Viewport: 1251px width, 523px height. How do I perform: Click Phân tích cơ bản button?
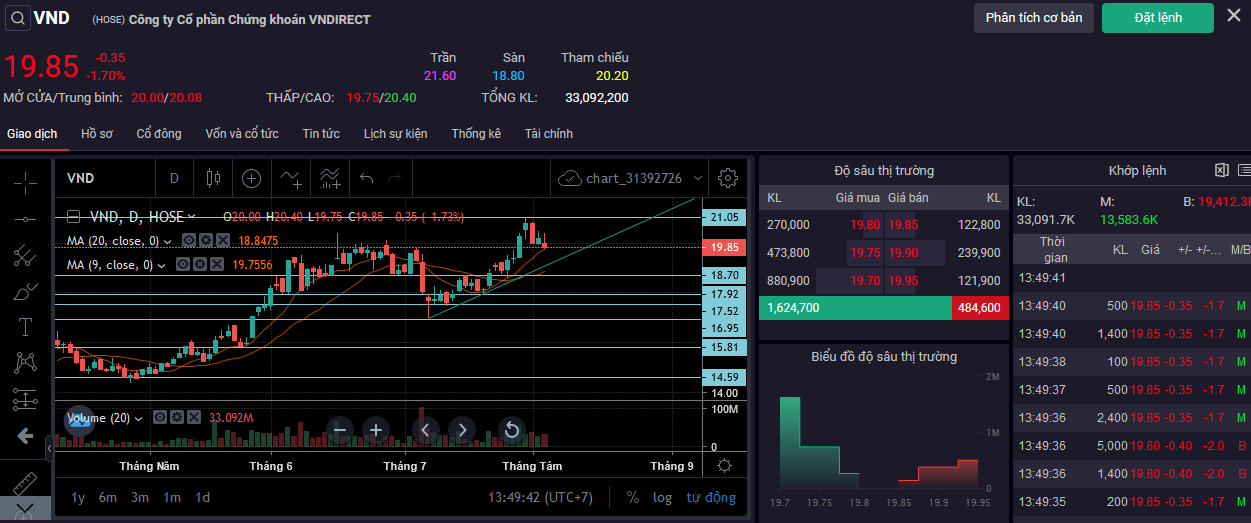click(1034, 18)
